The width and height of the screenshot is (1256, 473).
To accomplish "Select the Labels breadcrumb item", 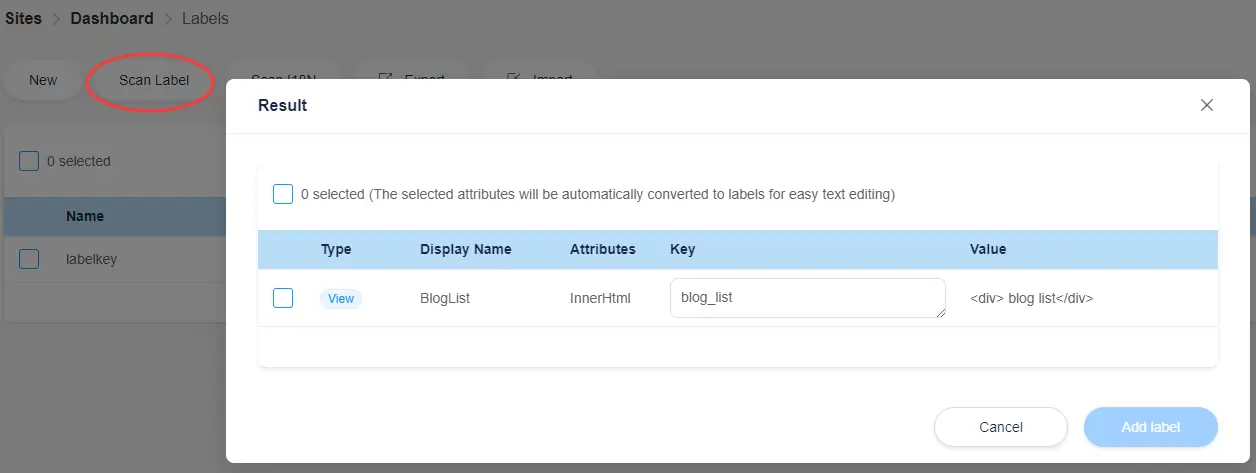I will pyautogui.click(x=205, y=18).
